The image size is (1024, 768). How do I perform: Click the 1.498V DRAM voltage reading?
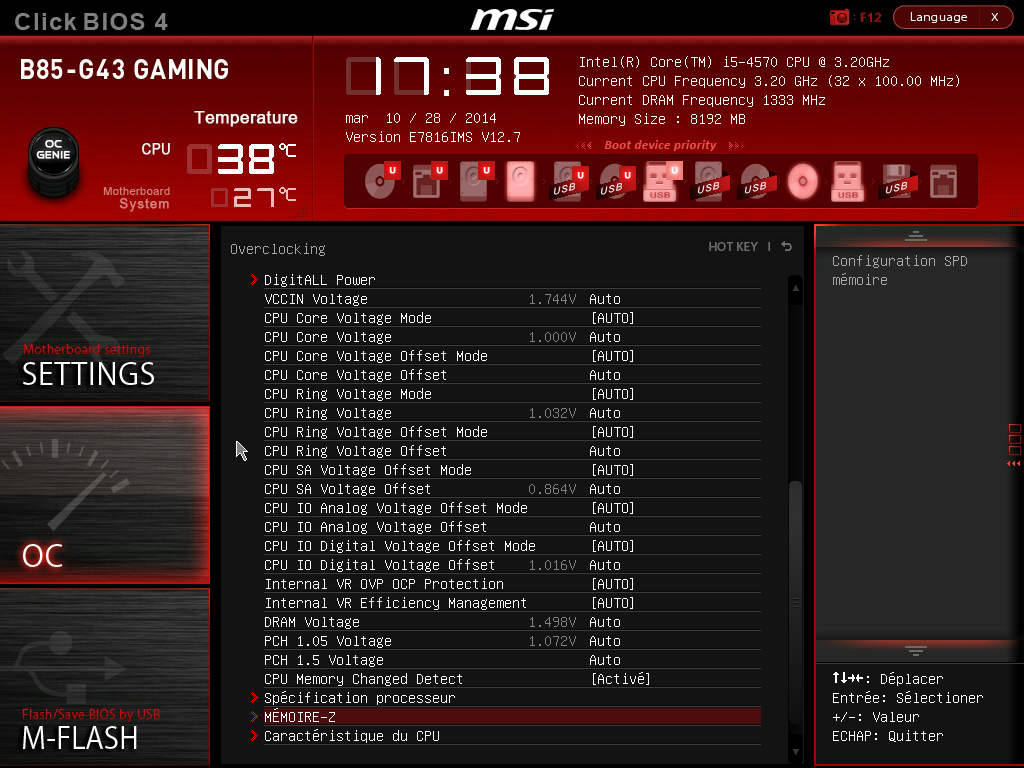[x=552, y=622]
